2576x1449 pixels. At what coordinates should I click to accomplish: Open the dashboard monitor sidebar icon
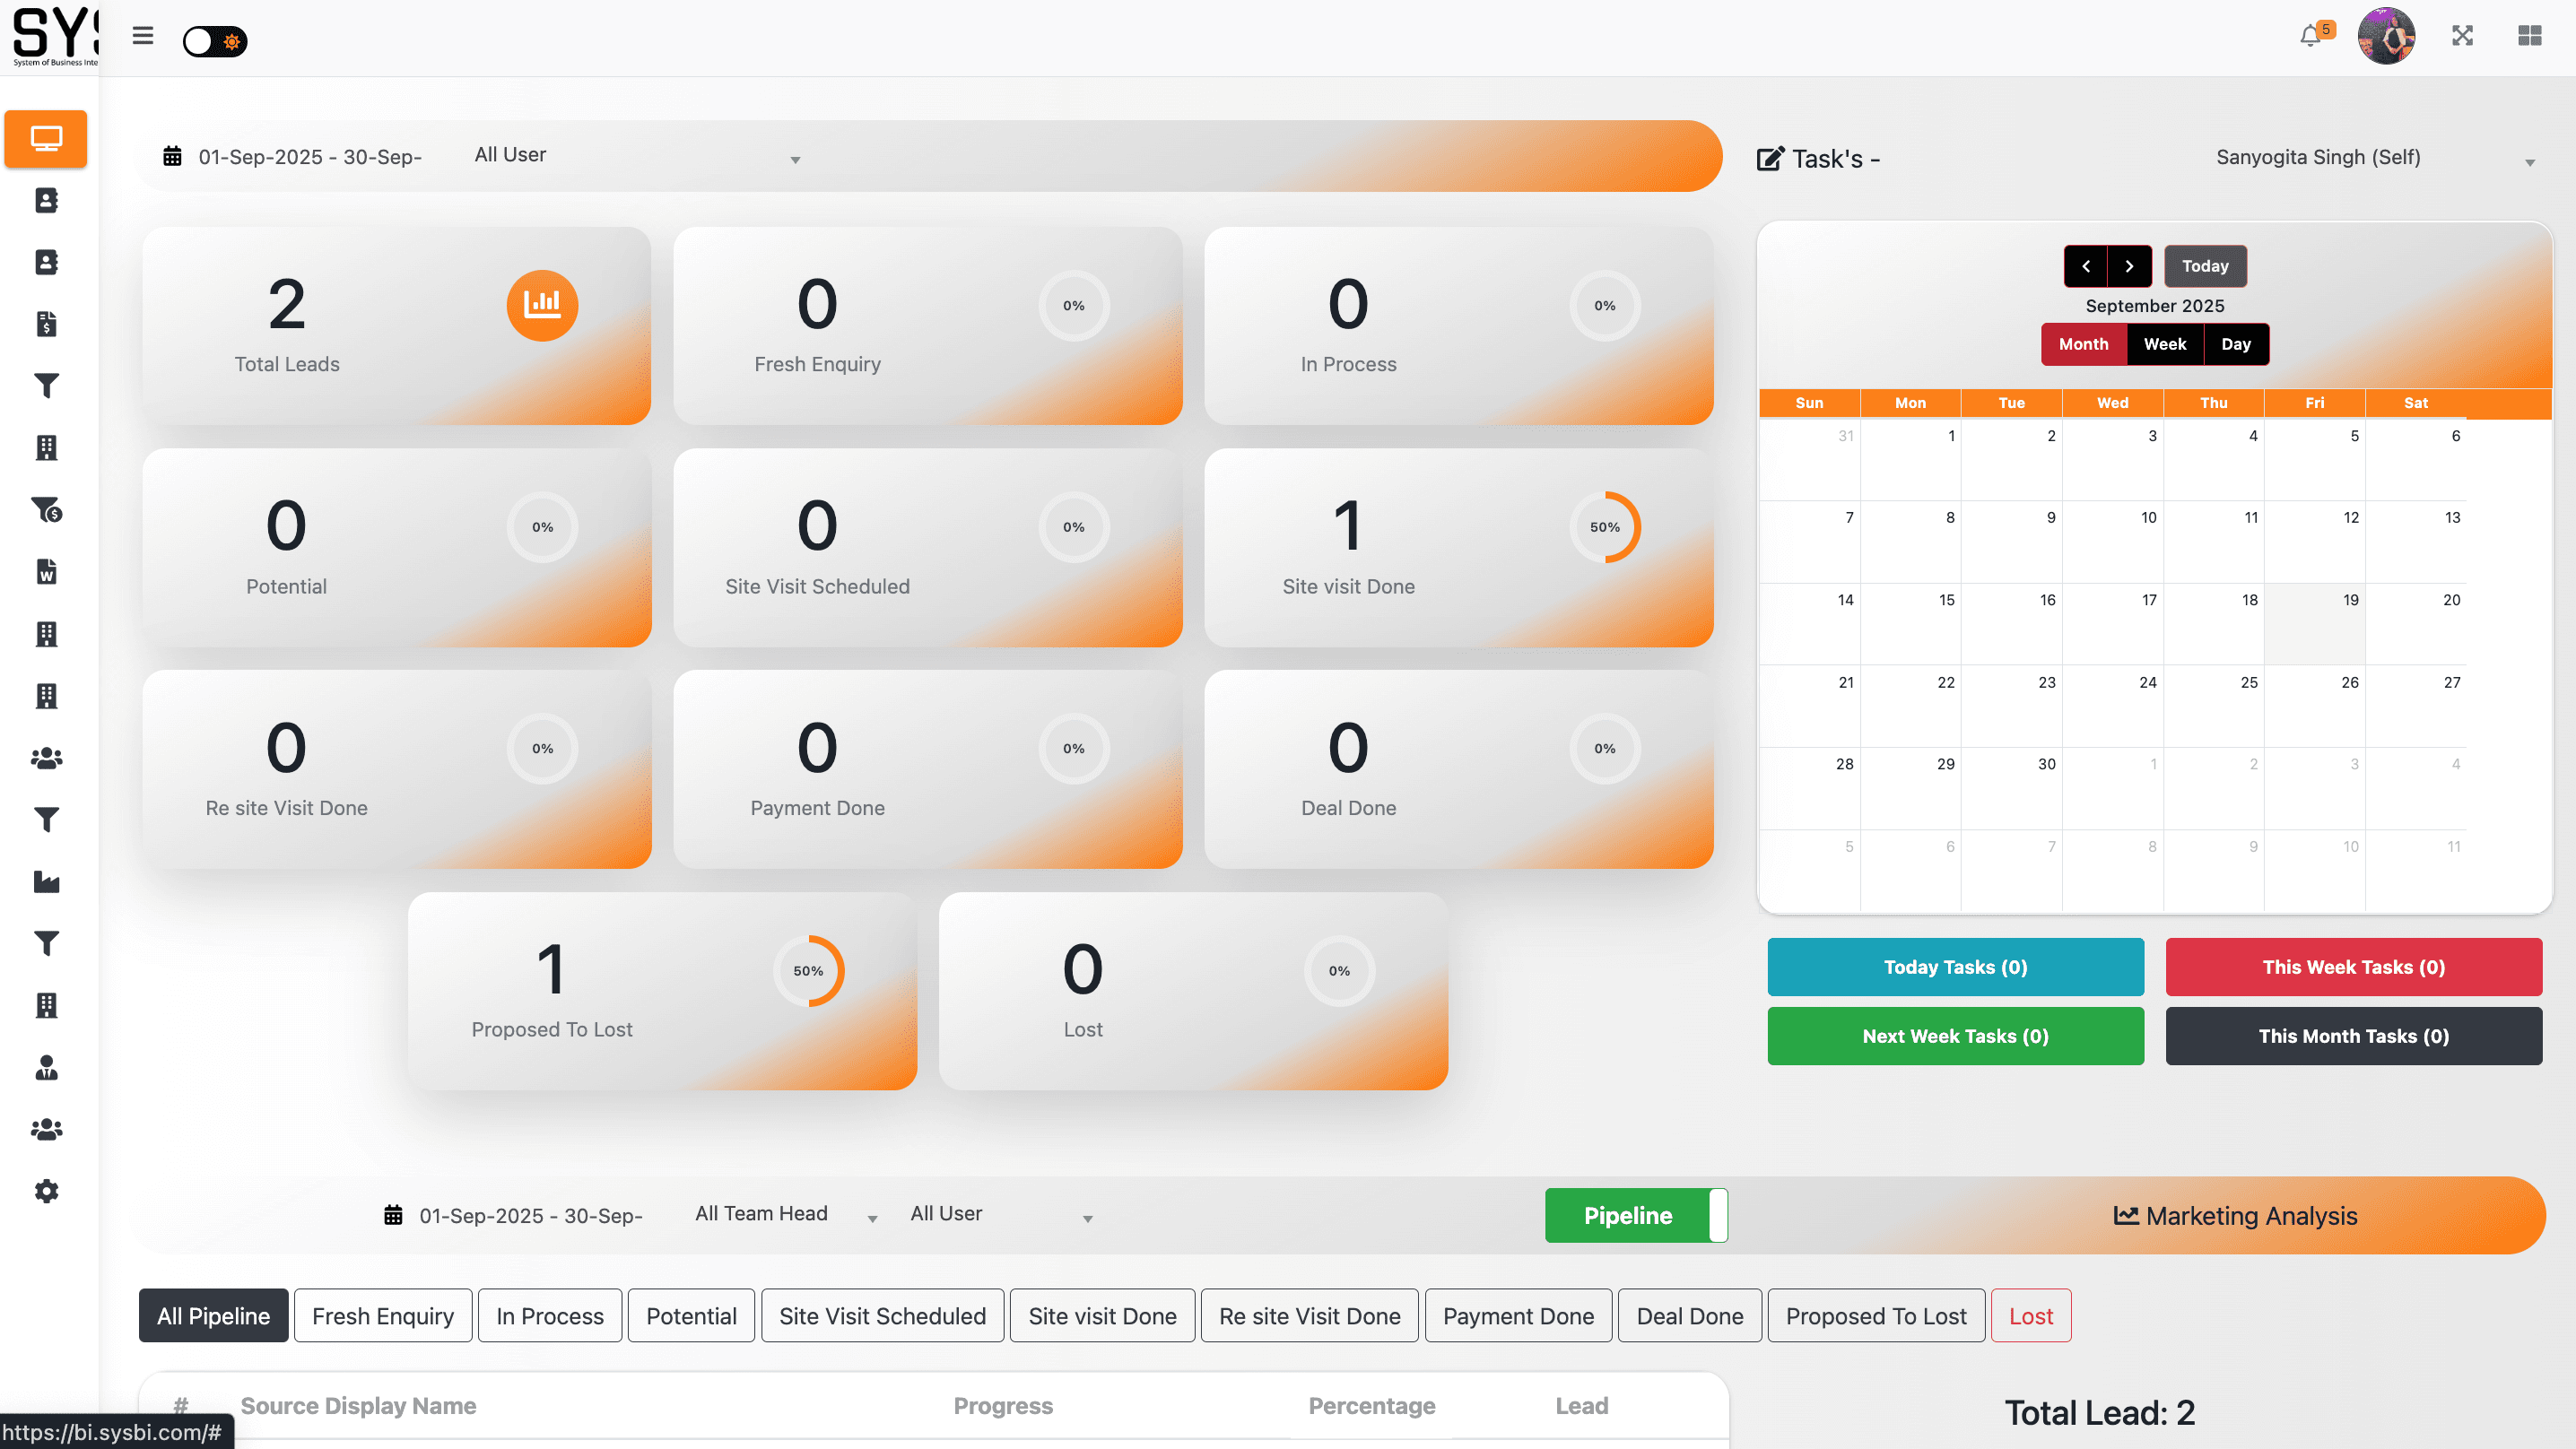46,138
